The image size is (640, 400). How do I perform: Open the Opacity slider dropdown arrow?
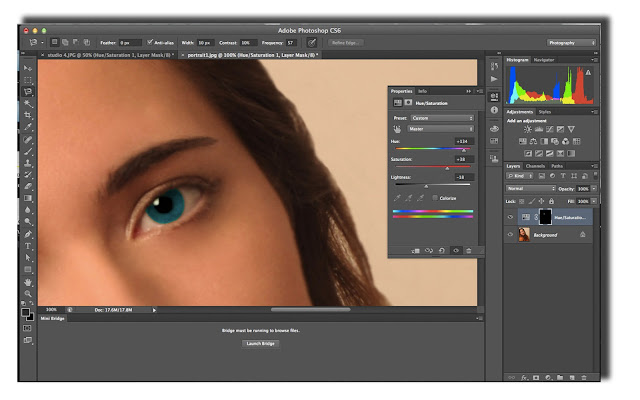point(594,189)
